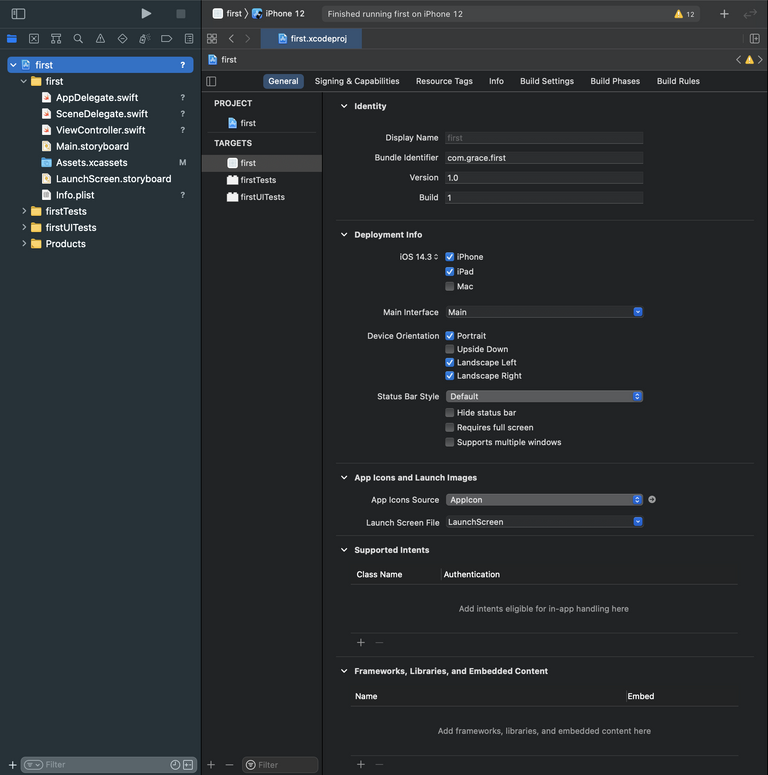Open the Info tab

pyautogui.click(x=496, y=81)
